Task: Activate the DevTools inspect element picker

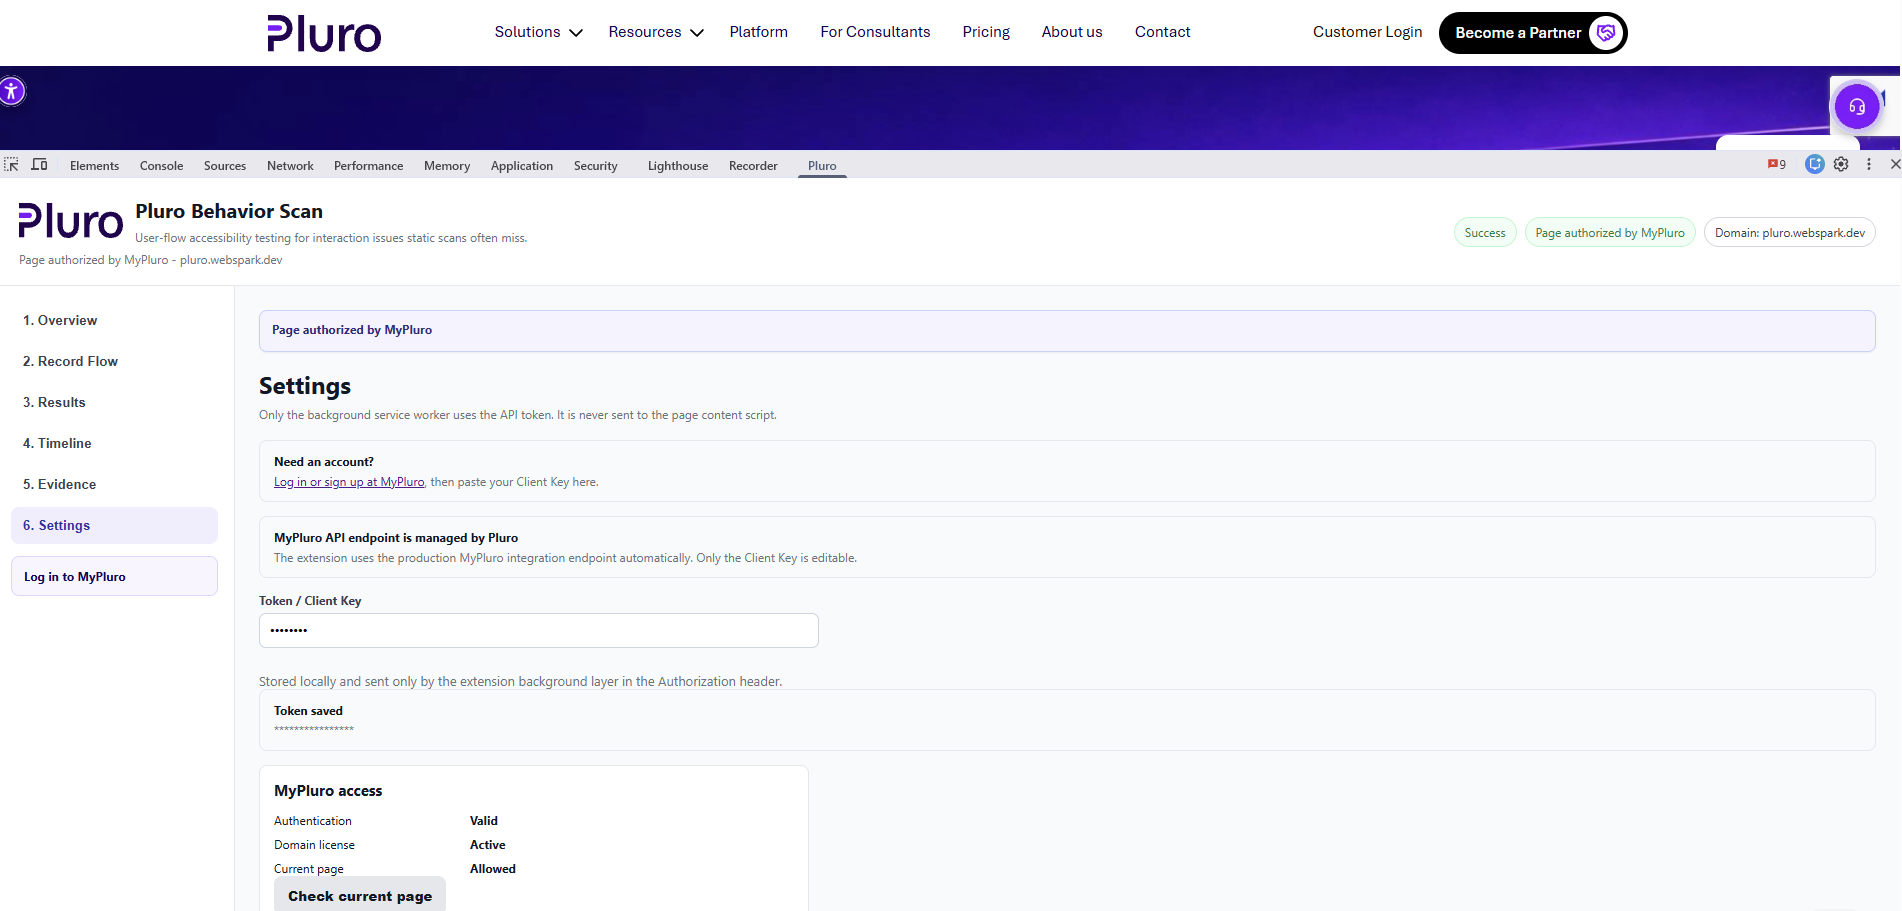Action: click(12, 165)
